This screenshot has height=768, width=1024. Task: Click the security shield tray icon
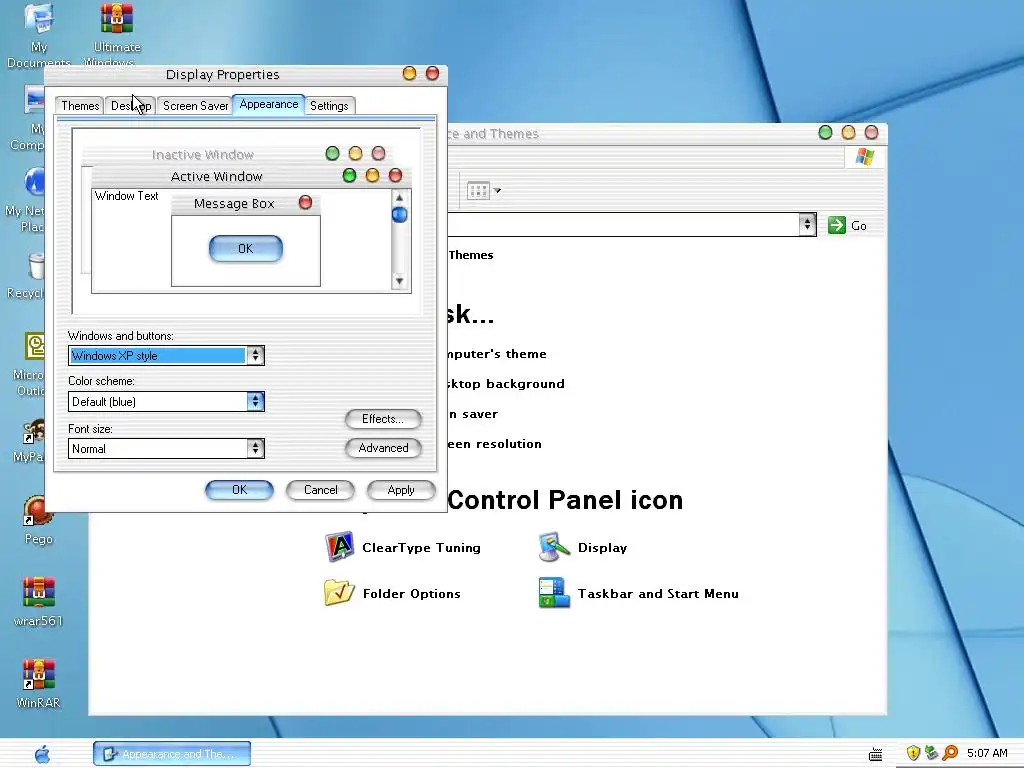[913, 753]
